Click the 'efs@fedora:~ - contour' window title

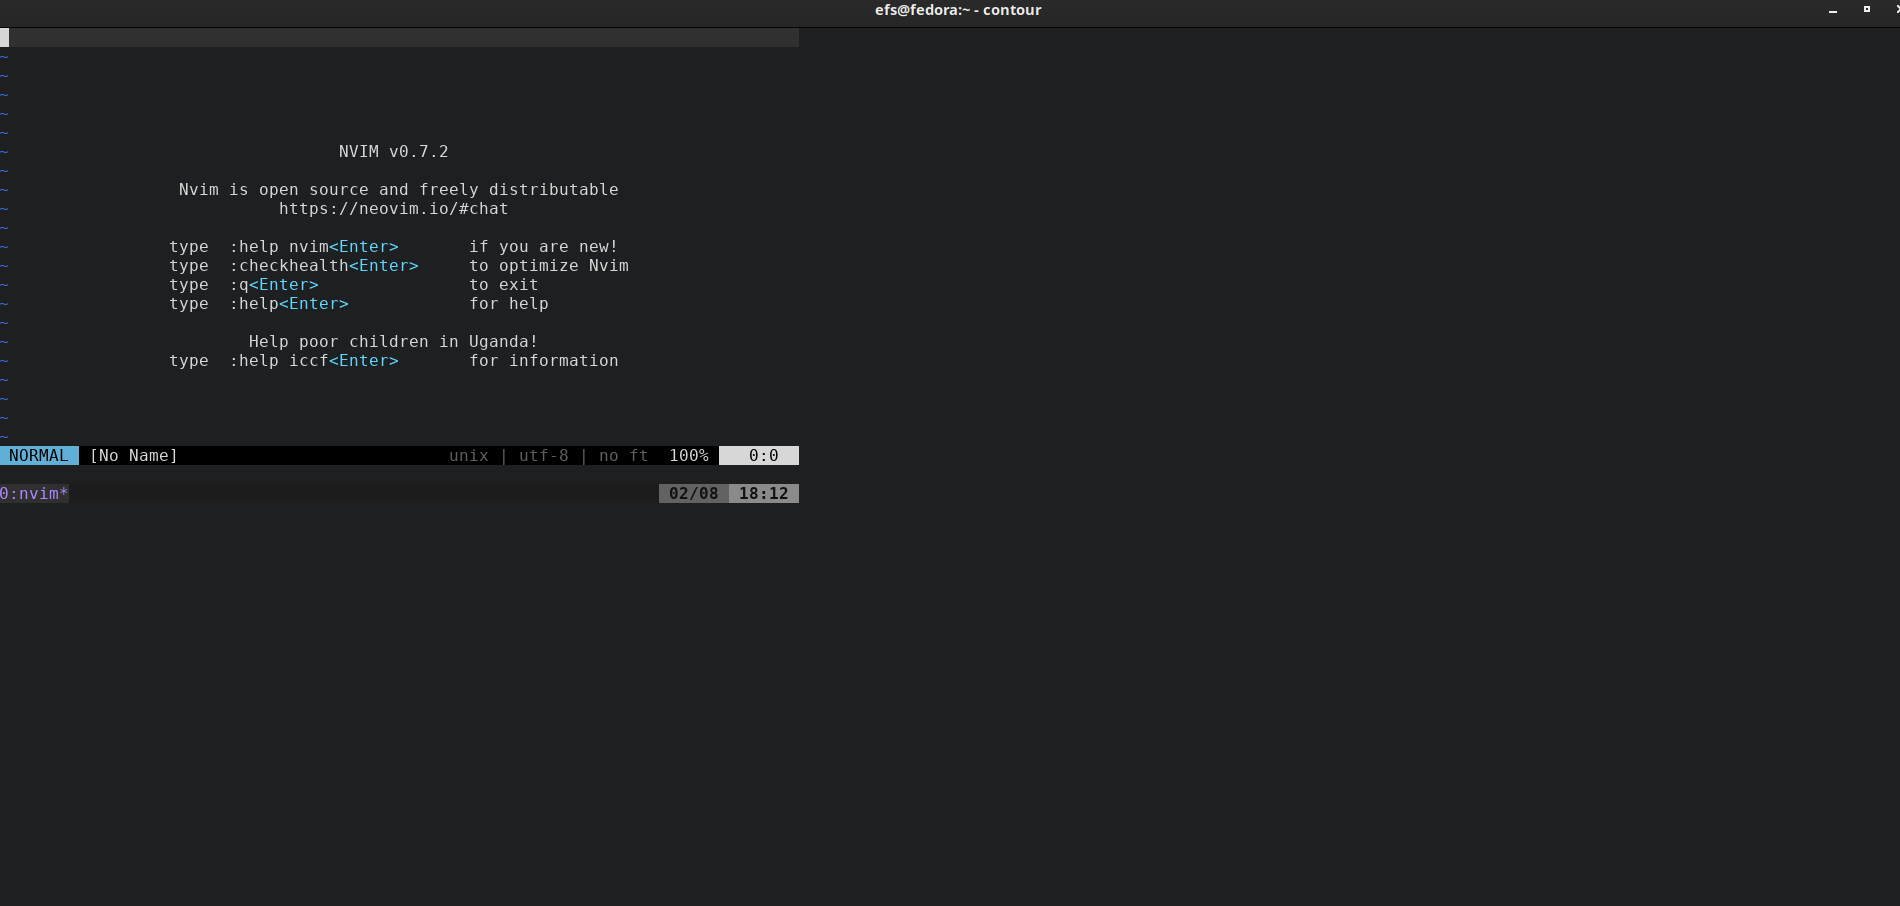958,10
